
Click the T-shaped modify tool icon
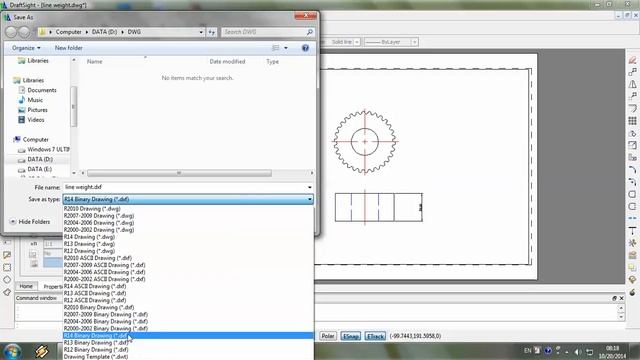pyautogui.click(x=632, y=231)
